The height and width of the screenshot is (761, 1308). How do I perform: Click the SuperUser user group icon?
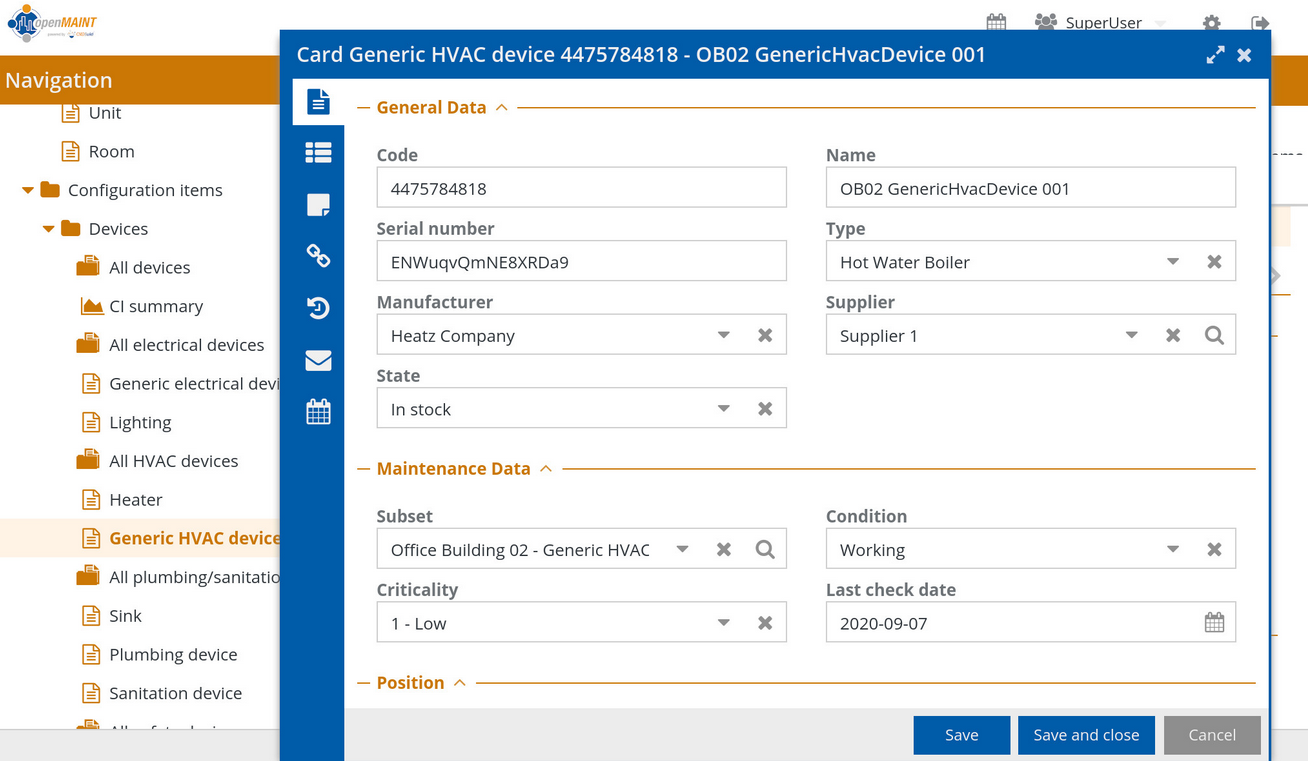(1045, 22)
